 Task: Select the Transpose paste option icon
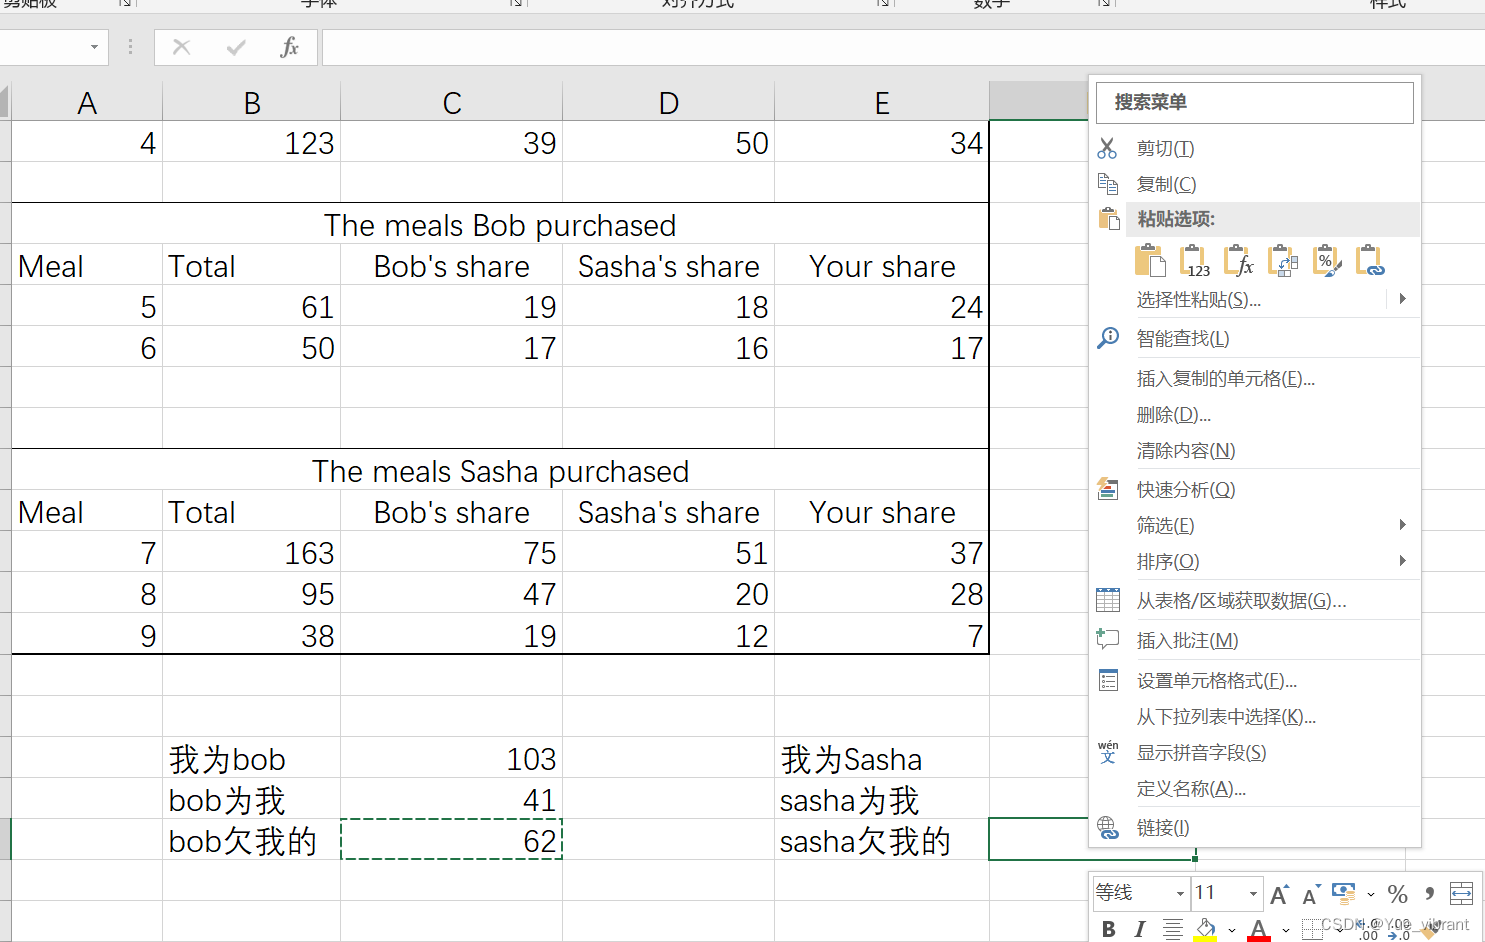click(x=1282, y=260)
